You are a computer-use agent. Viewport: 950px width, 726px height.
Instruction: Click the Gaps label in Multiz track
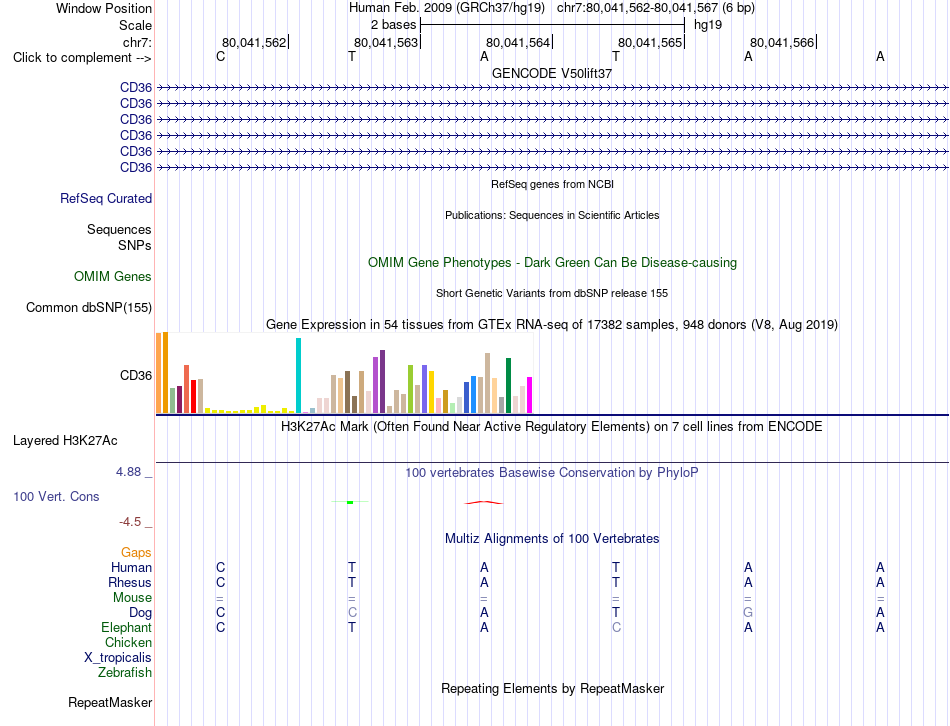(136, 552)
